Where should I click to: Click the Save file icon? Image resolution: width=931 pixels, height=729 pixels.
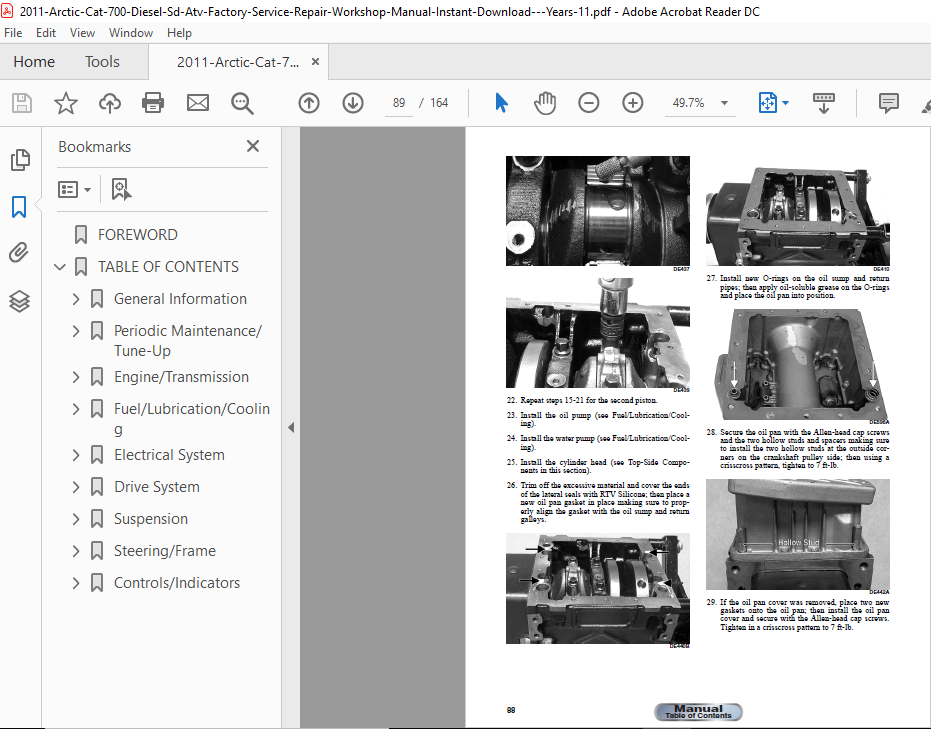click(22, 103)
